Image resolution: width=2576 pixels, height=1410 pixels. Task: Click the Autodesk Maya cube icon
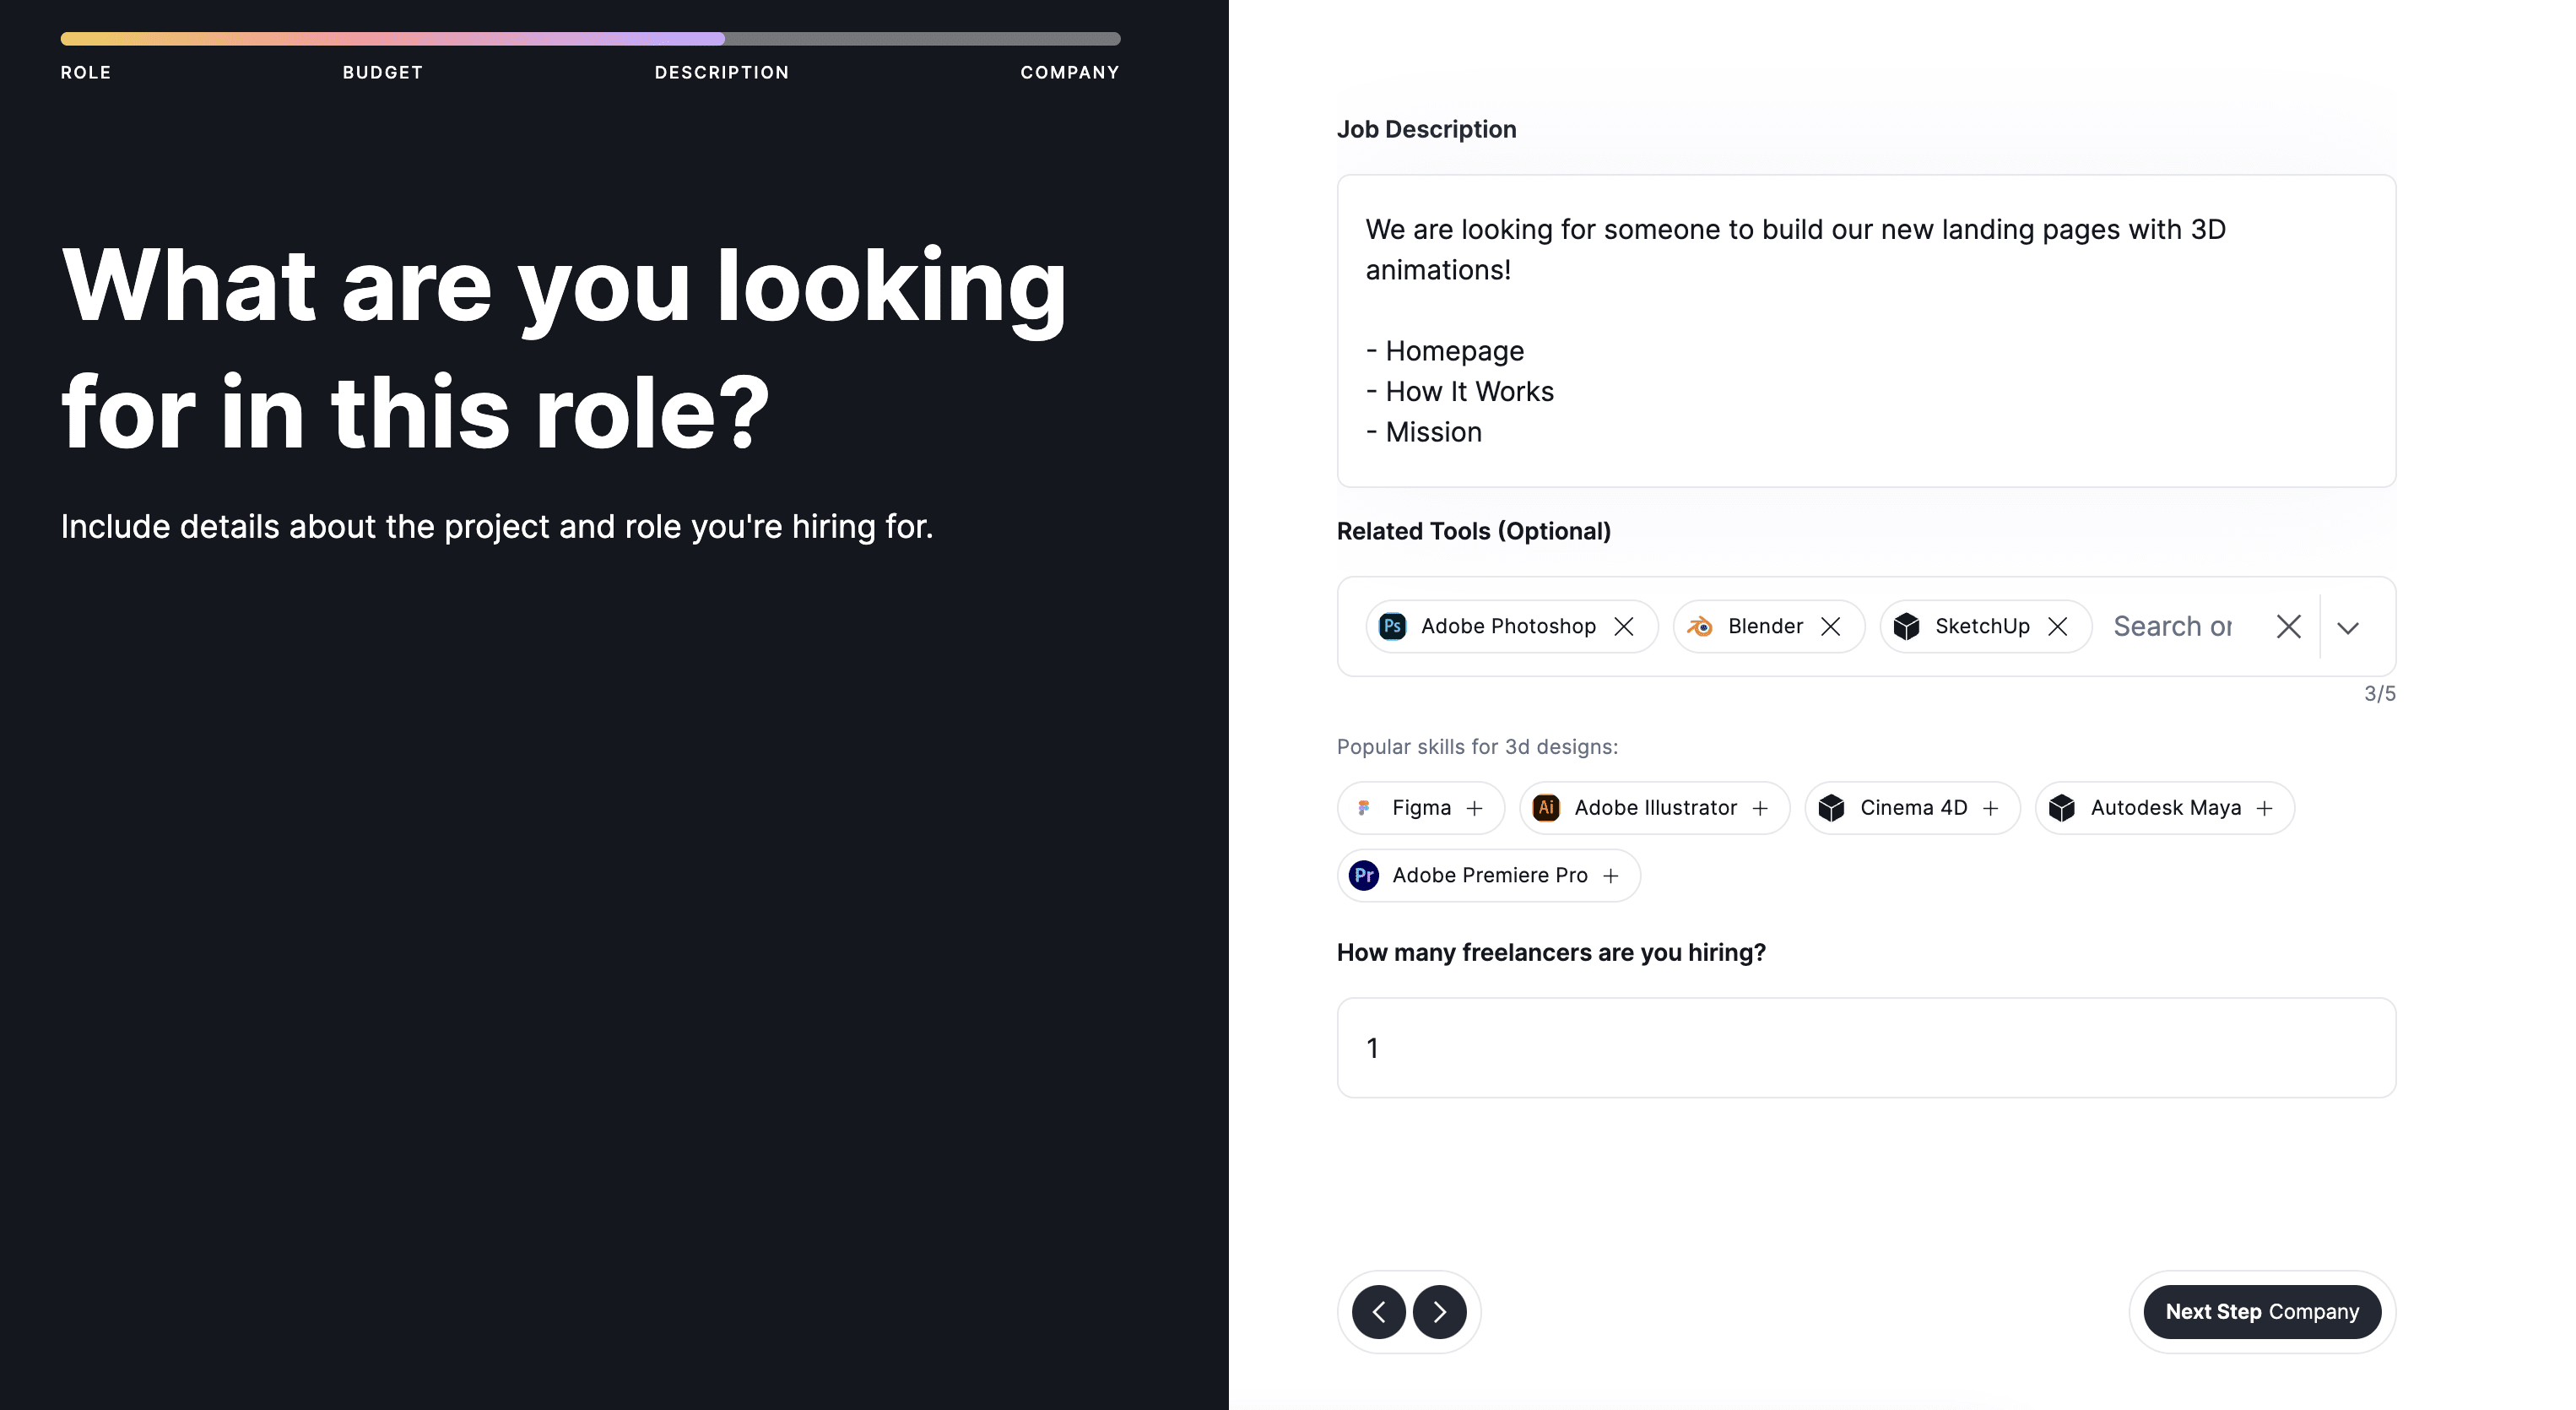coord(2062,808)
